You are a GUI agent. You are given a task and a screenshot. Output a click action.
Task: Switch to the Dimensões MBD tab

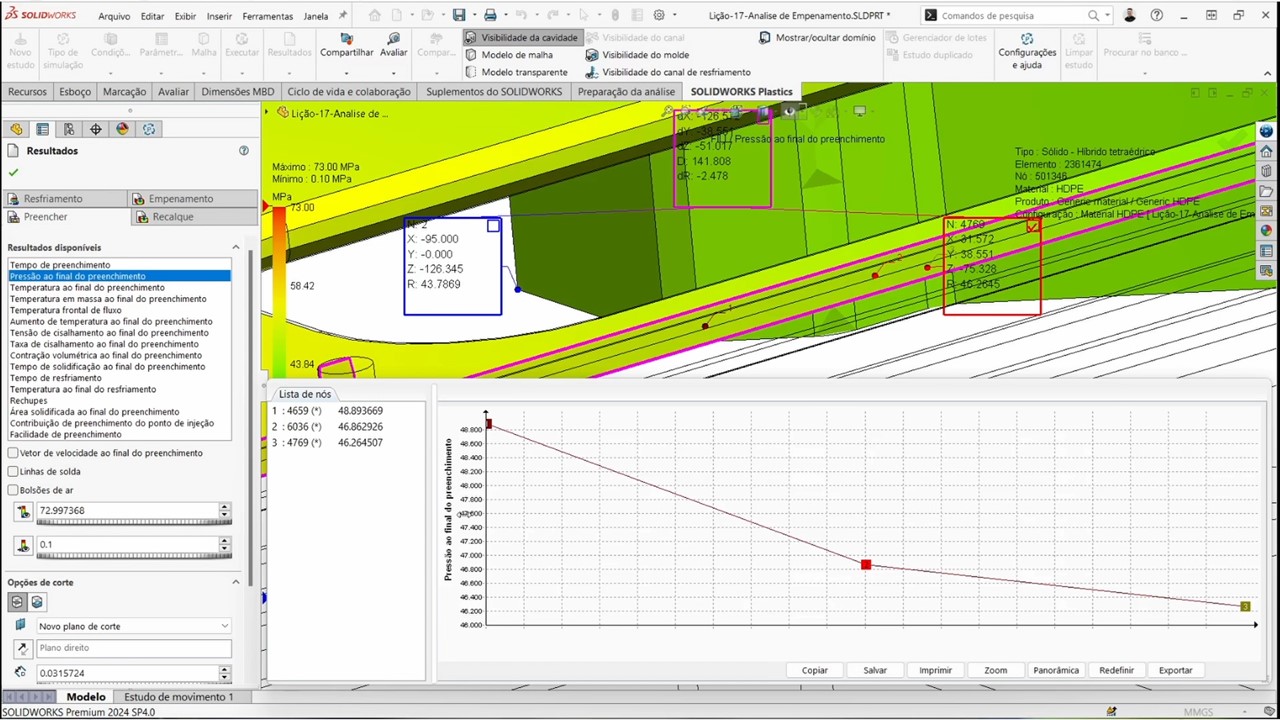pyautogui.click(x=237, y=91)
